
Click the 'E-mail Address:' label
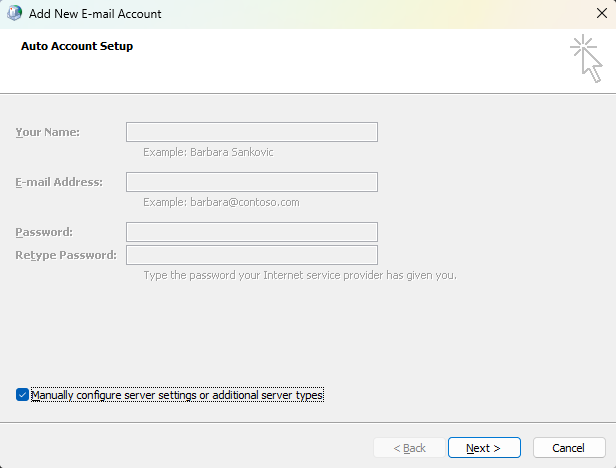[x=58, y=182]
